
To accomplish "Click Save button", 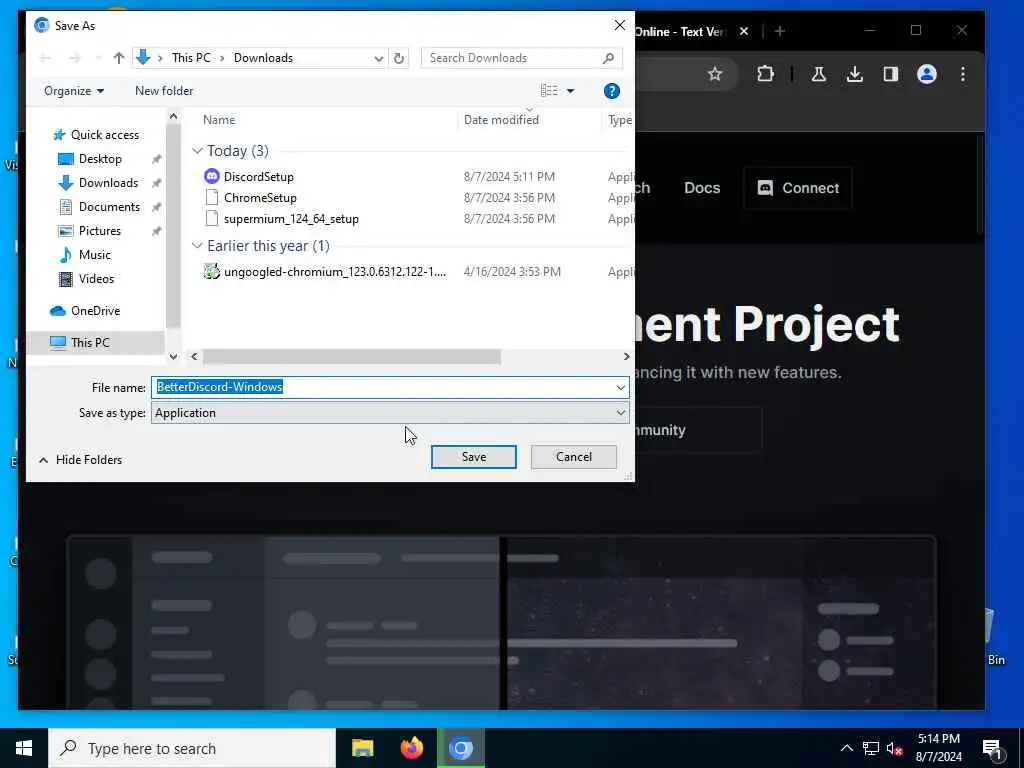I will [x=473, y=456].
